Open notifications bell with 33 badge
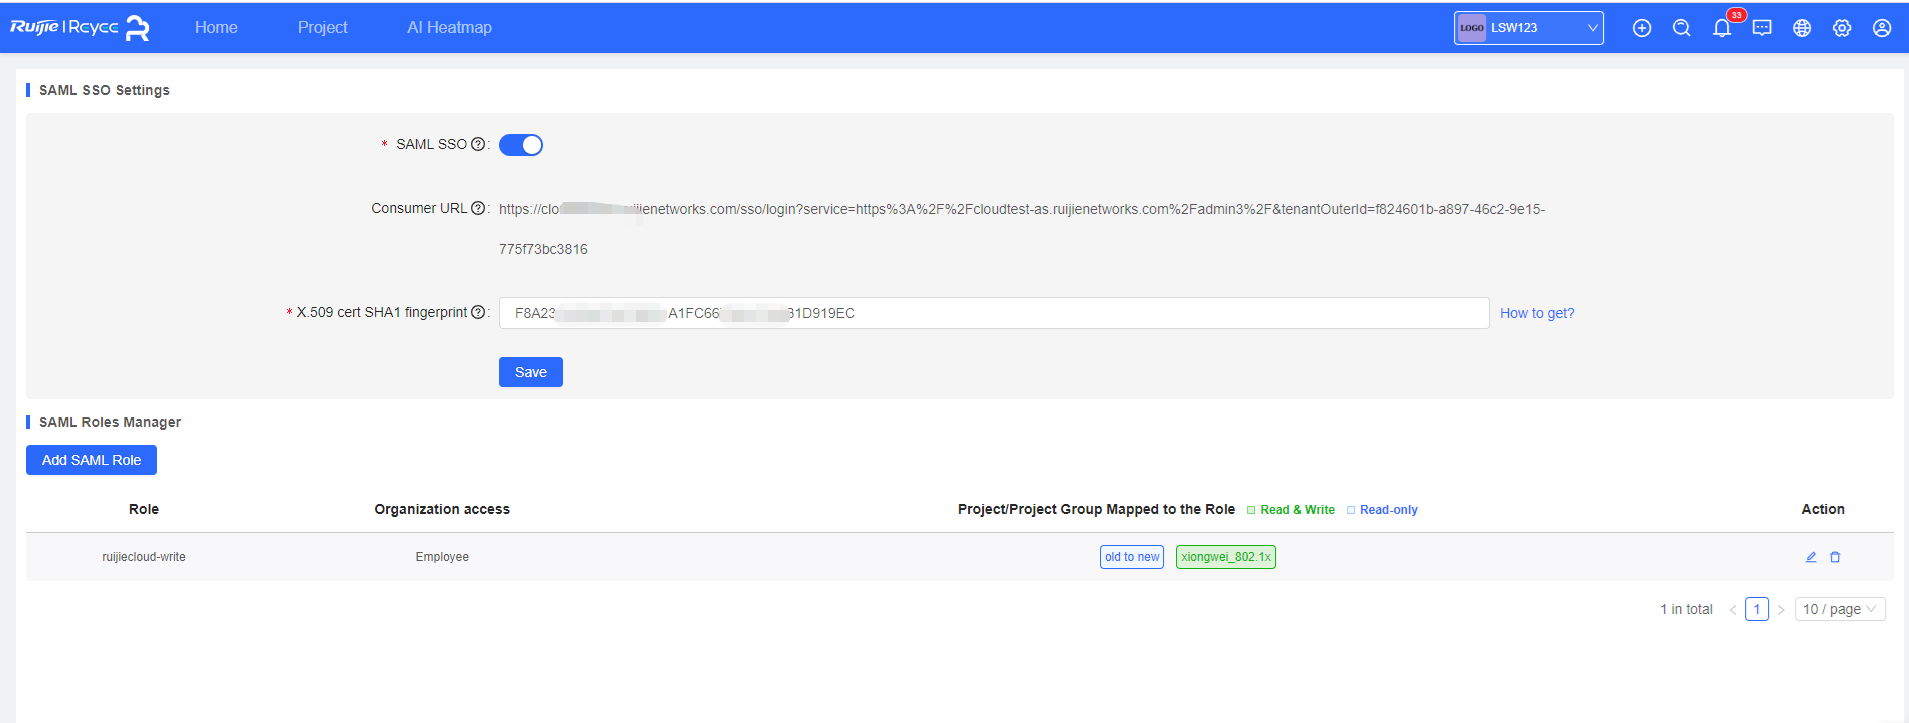Image resolution: width=1909 pixels, height=723 pixels. 1721,28
